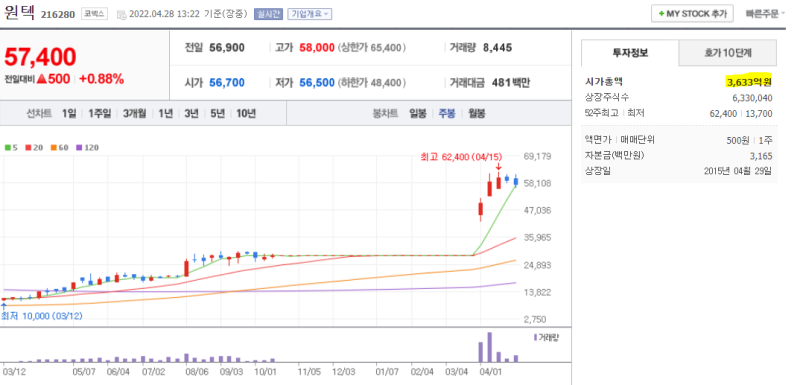Image resolution: width=800 pixels, height=385 pixels.
Task: Select the 월봉 candle chart
Action: (477, 113)
